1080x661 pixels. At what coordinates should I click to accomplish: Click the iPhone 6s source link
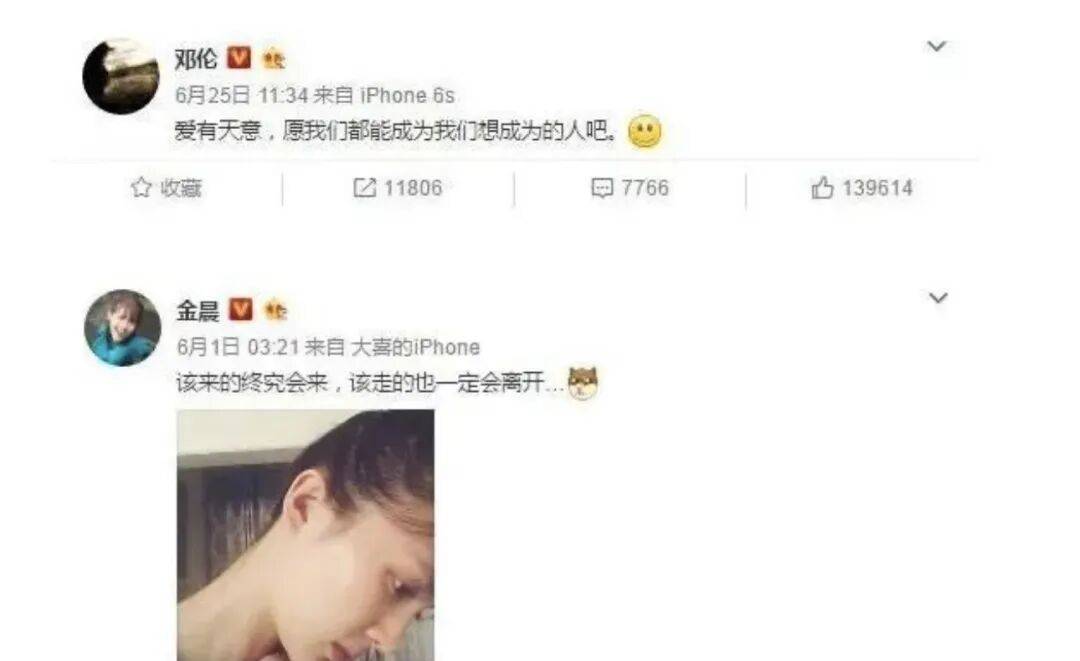tap(407, 95)
